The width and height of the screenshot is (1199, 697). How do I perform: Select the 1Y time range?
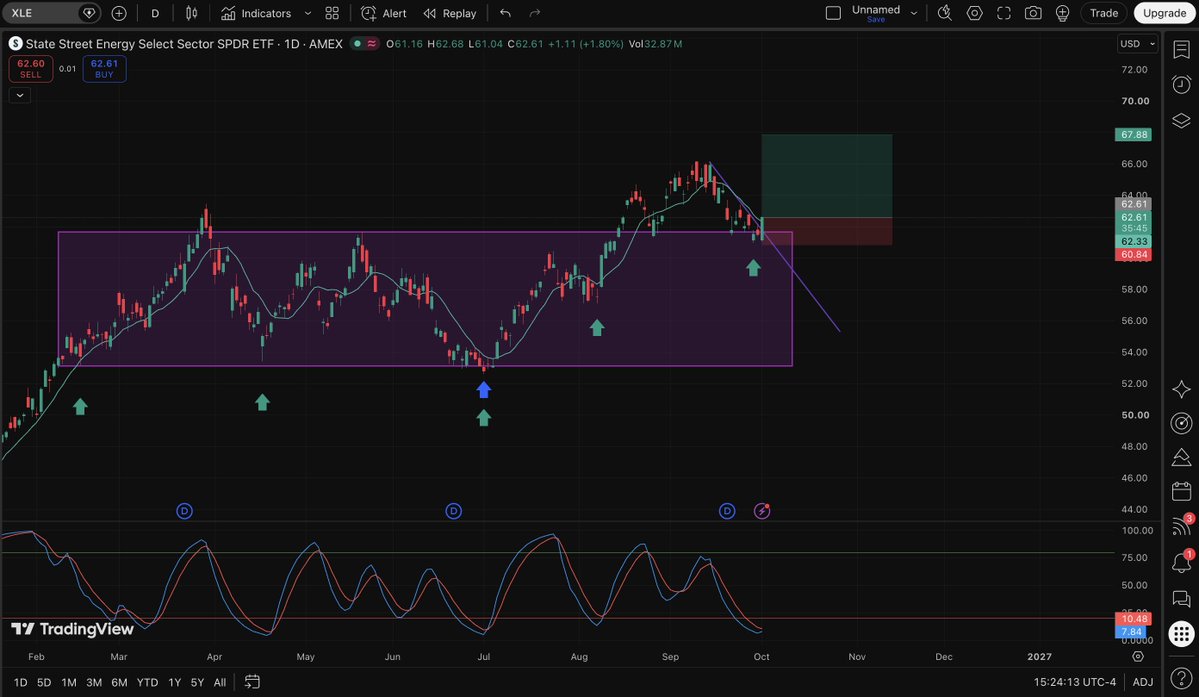pos(174,682)
